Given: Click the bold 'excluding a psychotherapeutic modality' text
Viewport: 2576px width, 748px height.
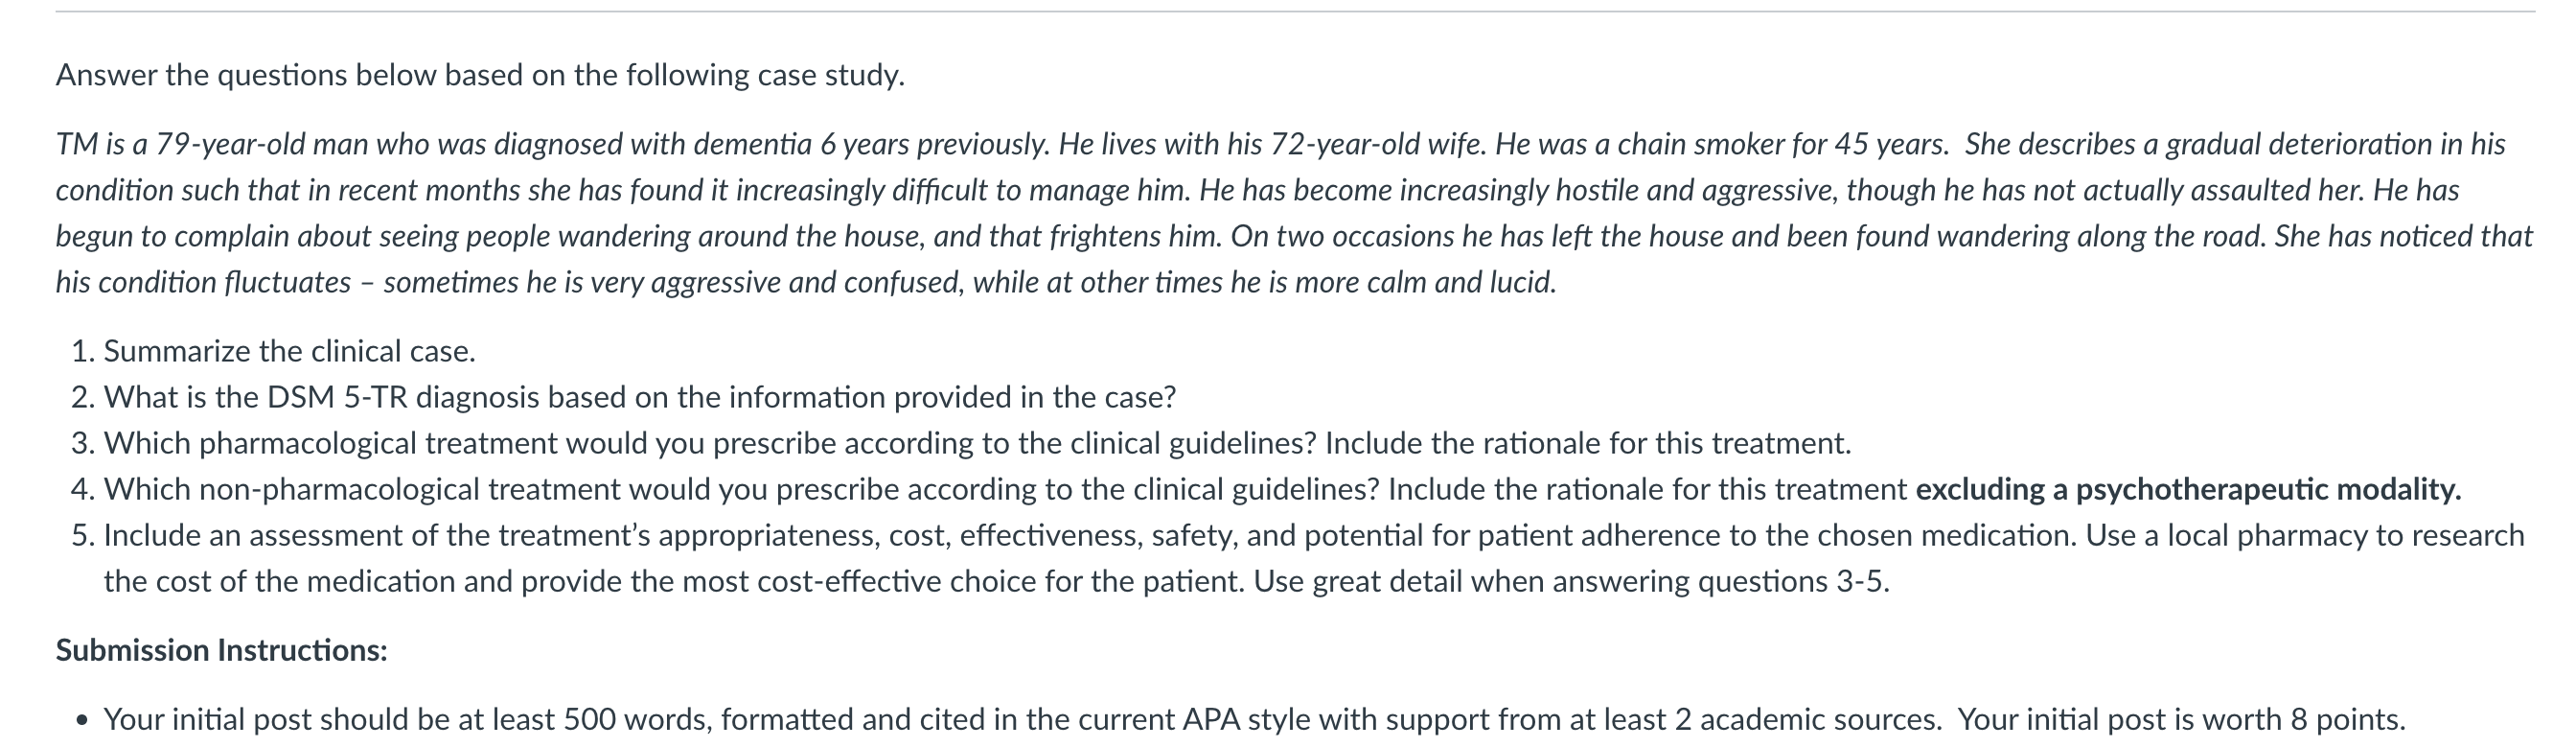Looking at the screenshot, I should [x=2189, y=489].
